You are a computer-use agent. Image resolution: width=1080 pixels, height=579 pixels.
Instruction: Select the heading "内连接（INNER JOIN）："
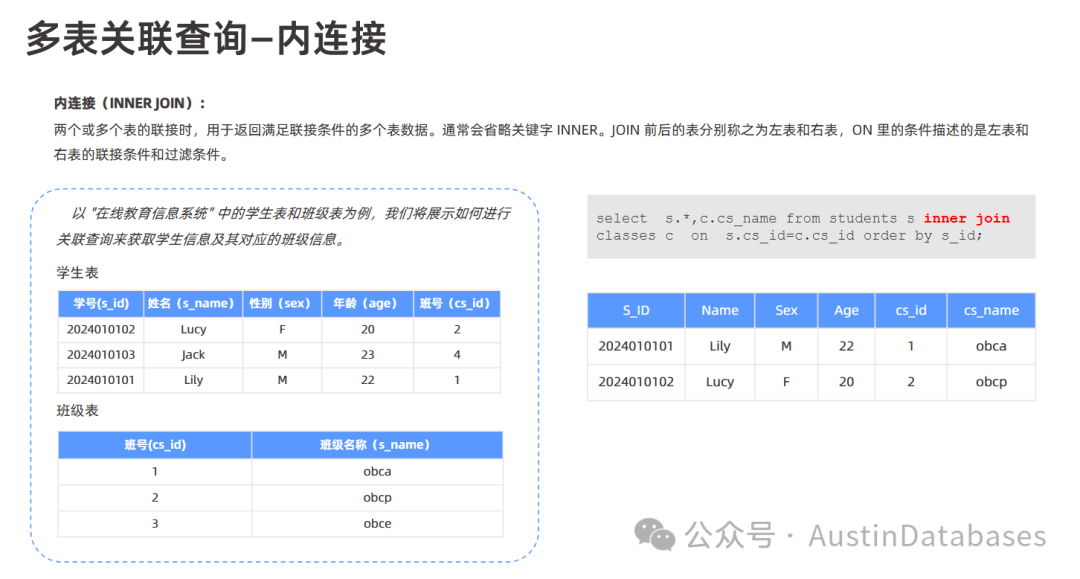(x=130, y=103)
